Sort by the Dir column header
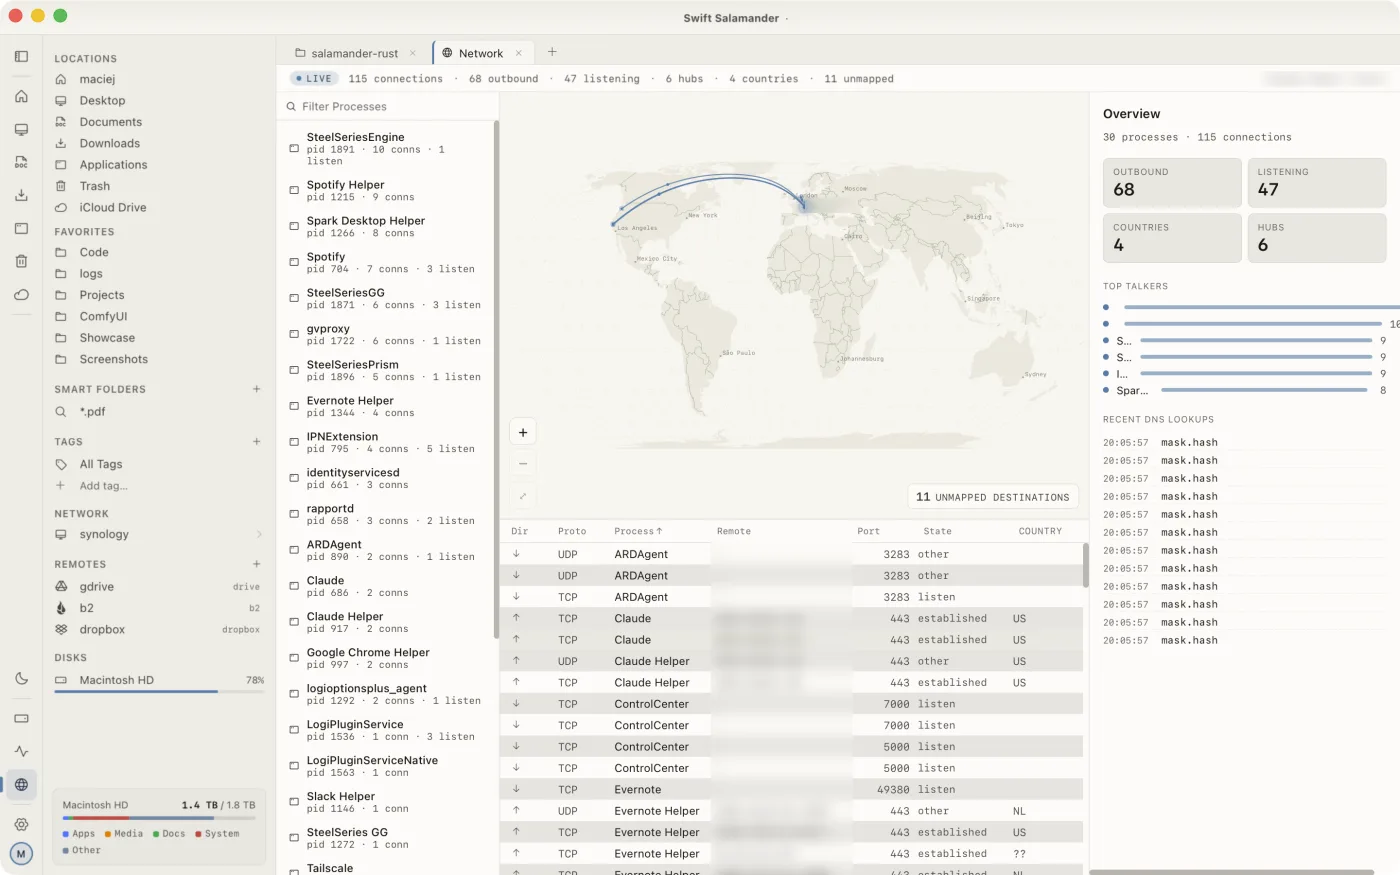 [519, 531]
